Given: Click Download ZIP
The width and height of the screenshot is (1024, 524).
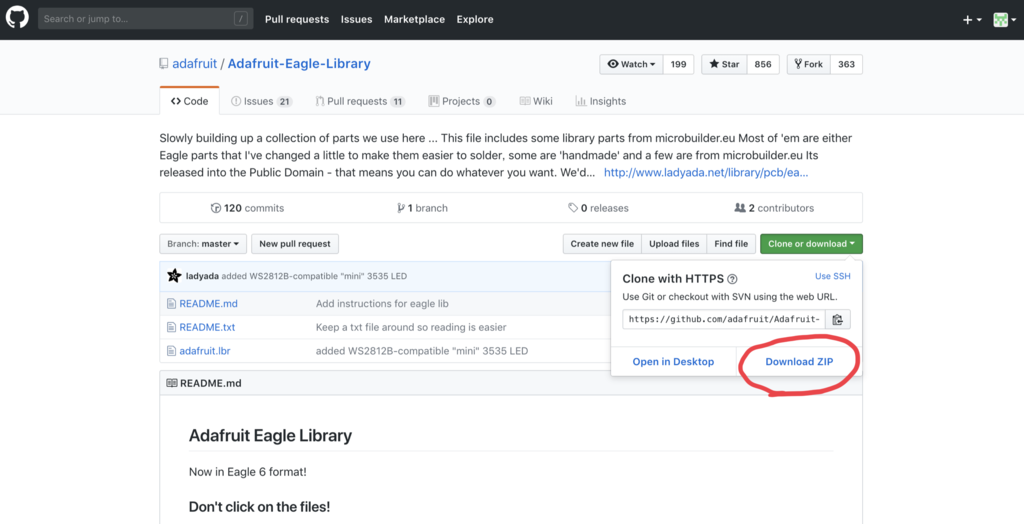Looking at the screenshot, I should click(x=799, y=361).
